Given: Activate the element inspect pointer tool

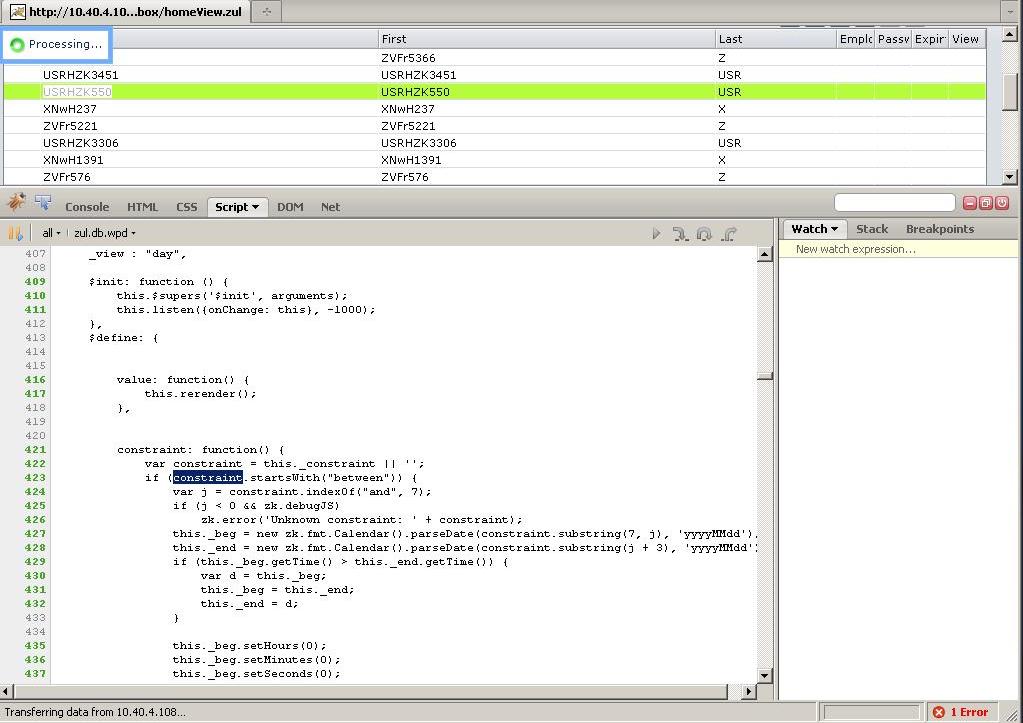Looking at the screenshot, I should click(44, 203).
